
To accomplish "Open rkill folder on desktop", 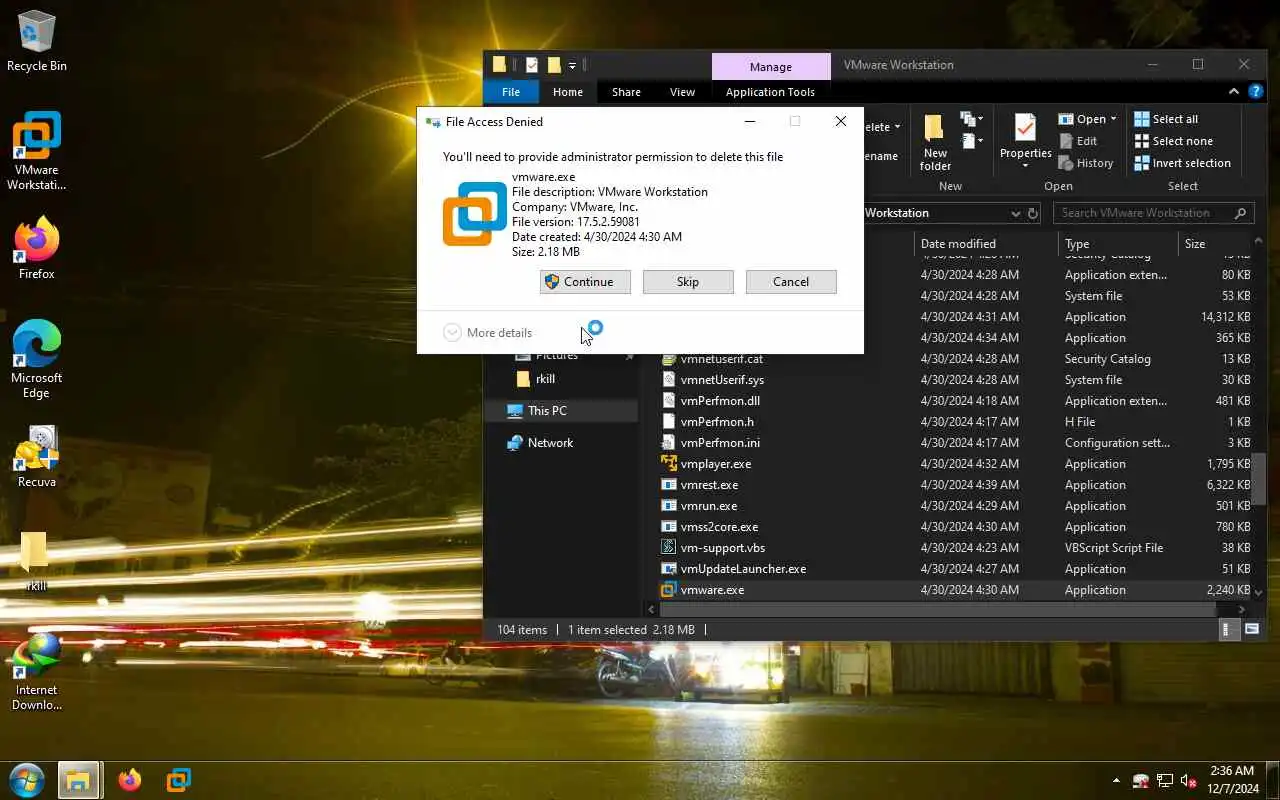I will (x=36, y=562).
